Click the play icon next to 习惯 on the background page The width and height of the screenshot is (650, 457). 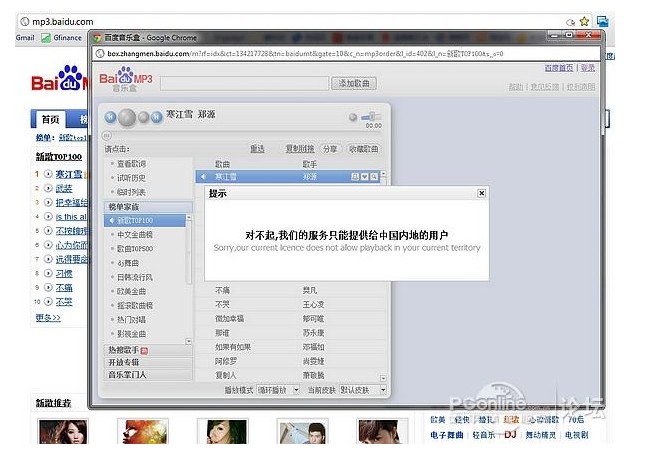[x=49, y=273]
